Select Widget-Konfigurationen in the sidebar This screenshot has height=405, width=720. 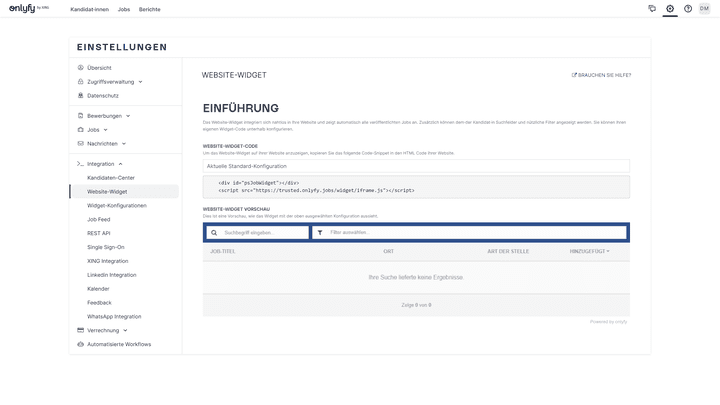pyautogui.click(x=117, y=205)
